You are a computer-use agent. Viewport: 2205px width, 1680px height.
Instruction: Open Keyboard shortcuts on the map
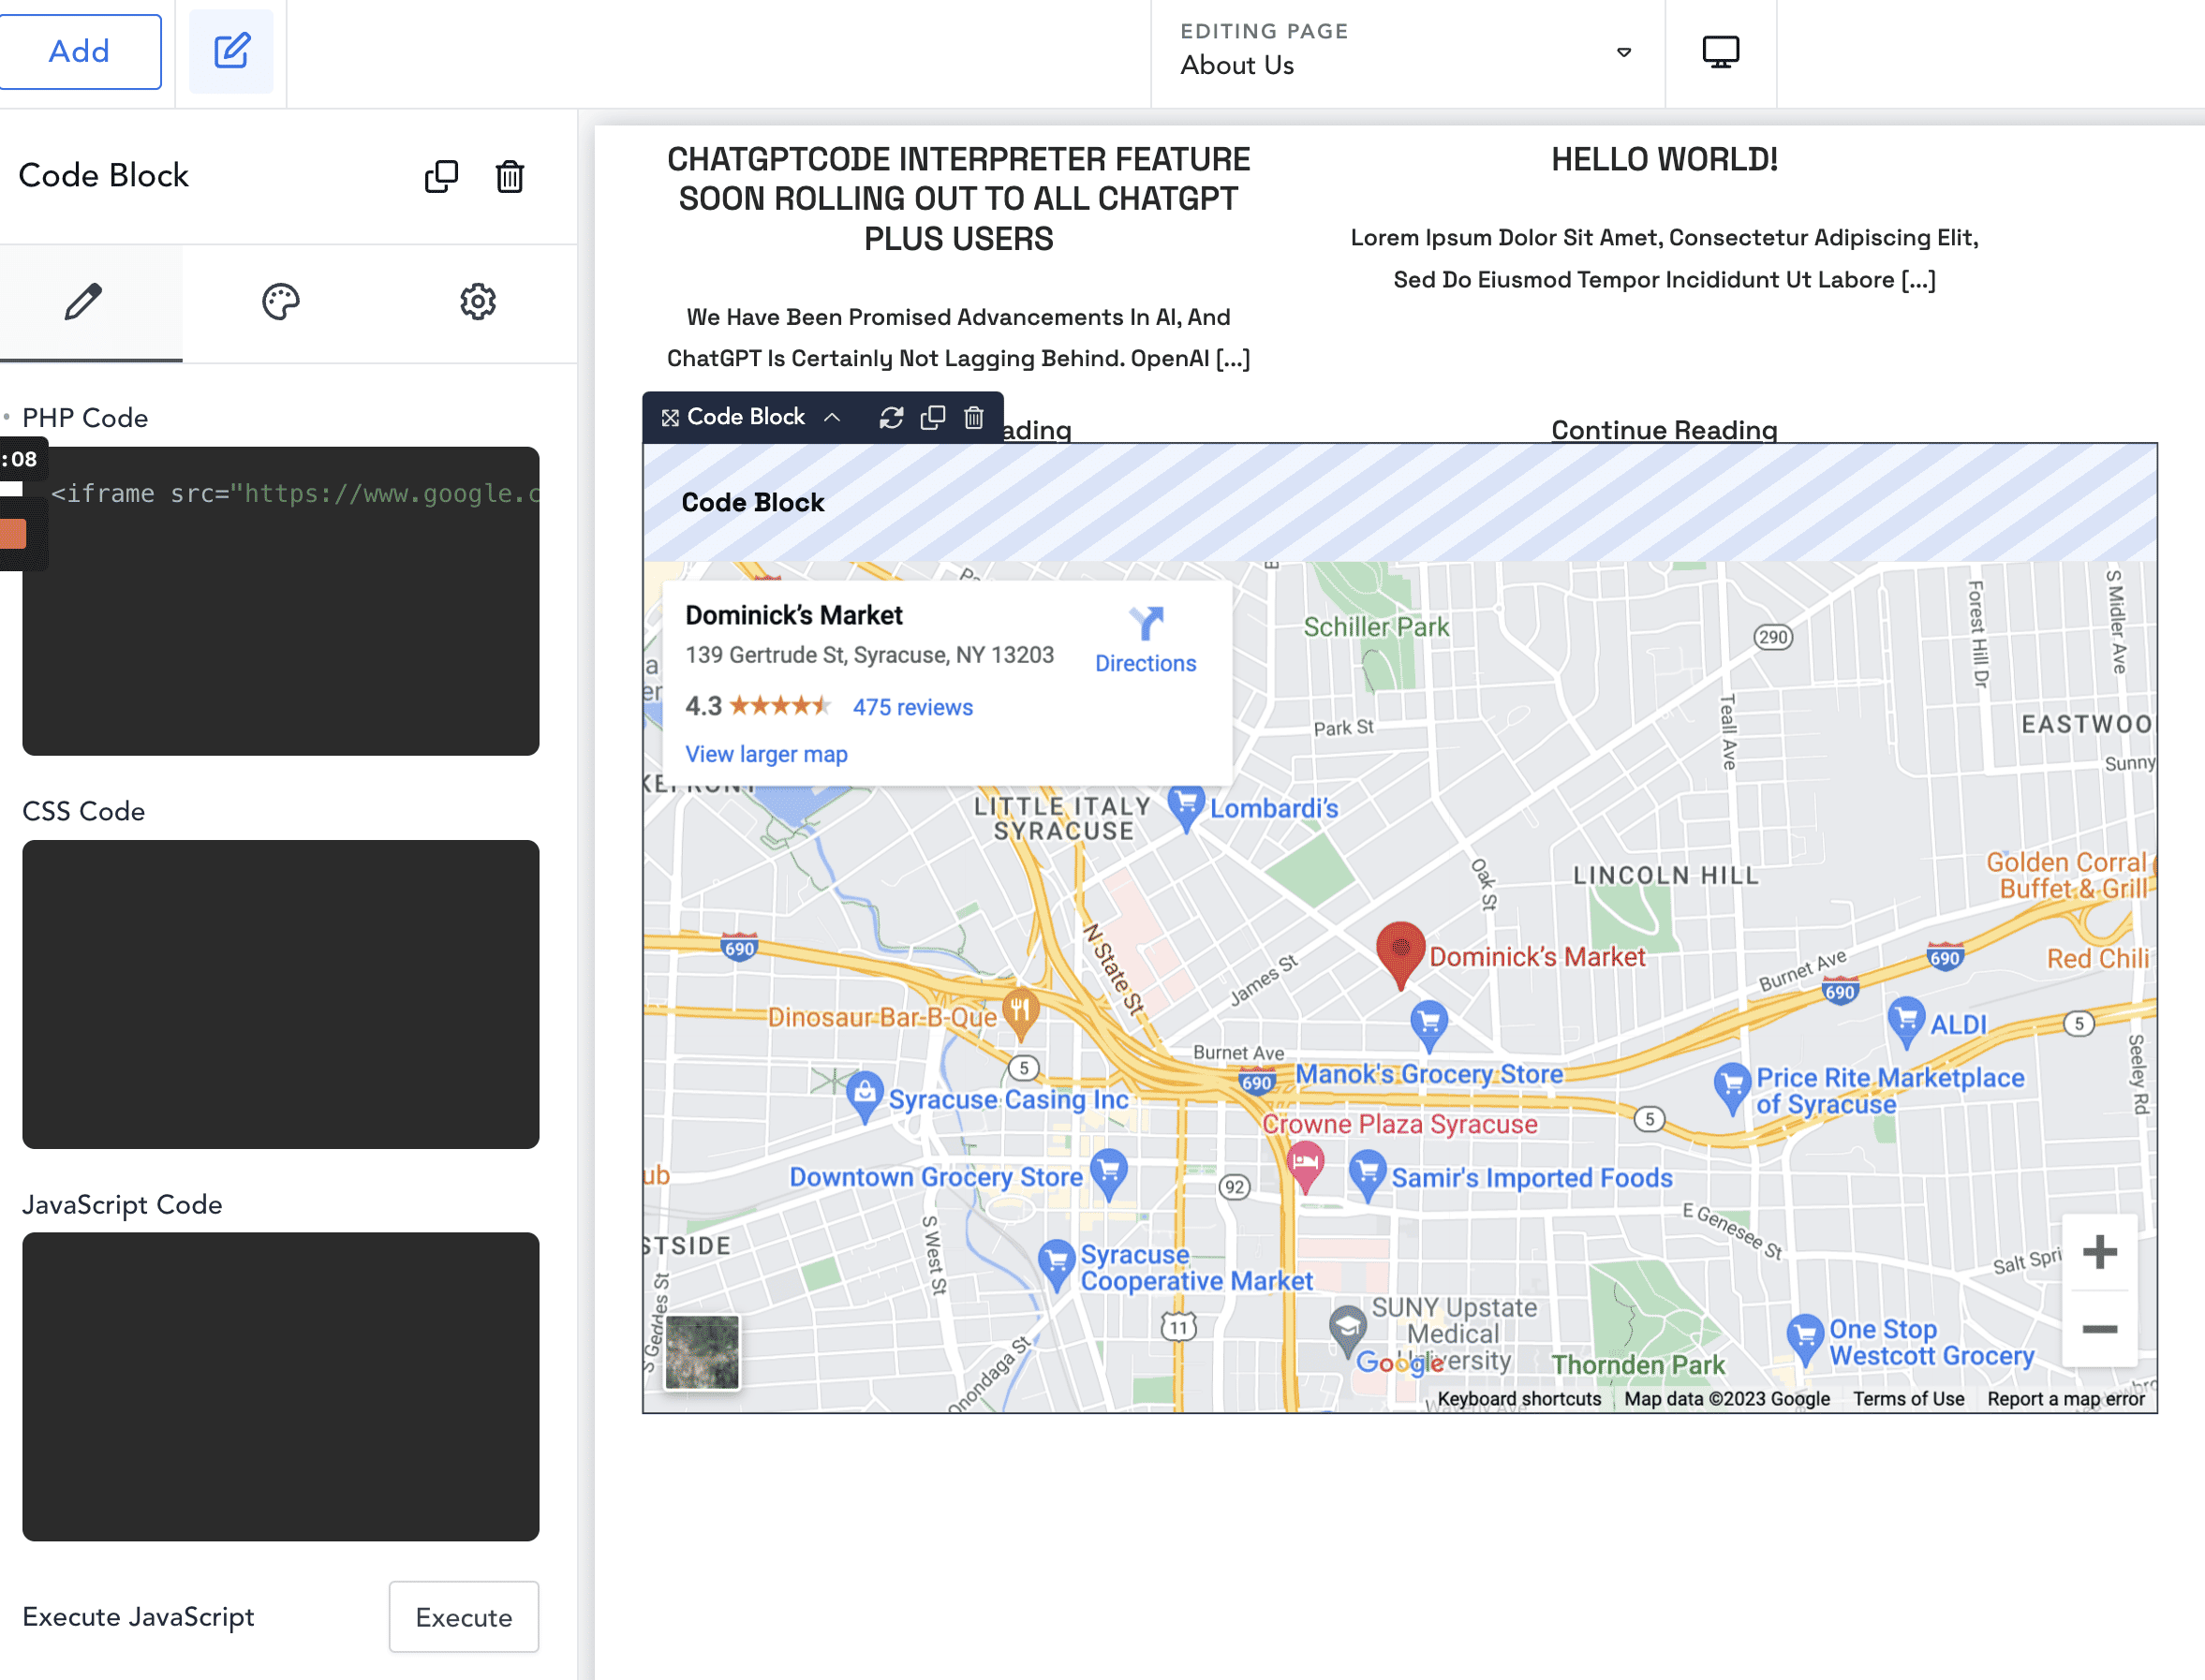pyautogui.click(x=1519, y=1399)
